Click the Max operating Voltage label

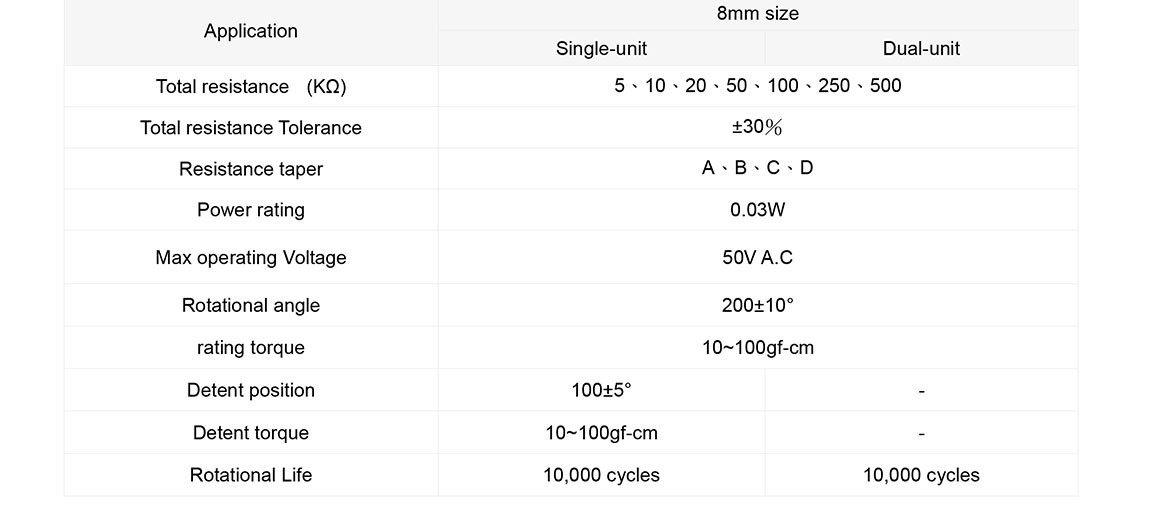pos(251,258)
